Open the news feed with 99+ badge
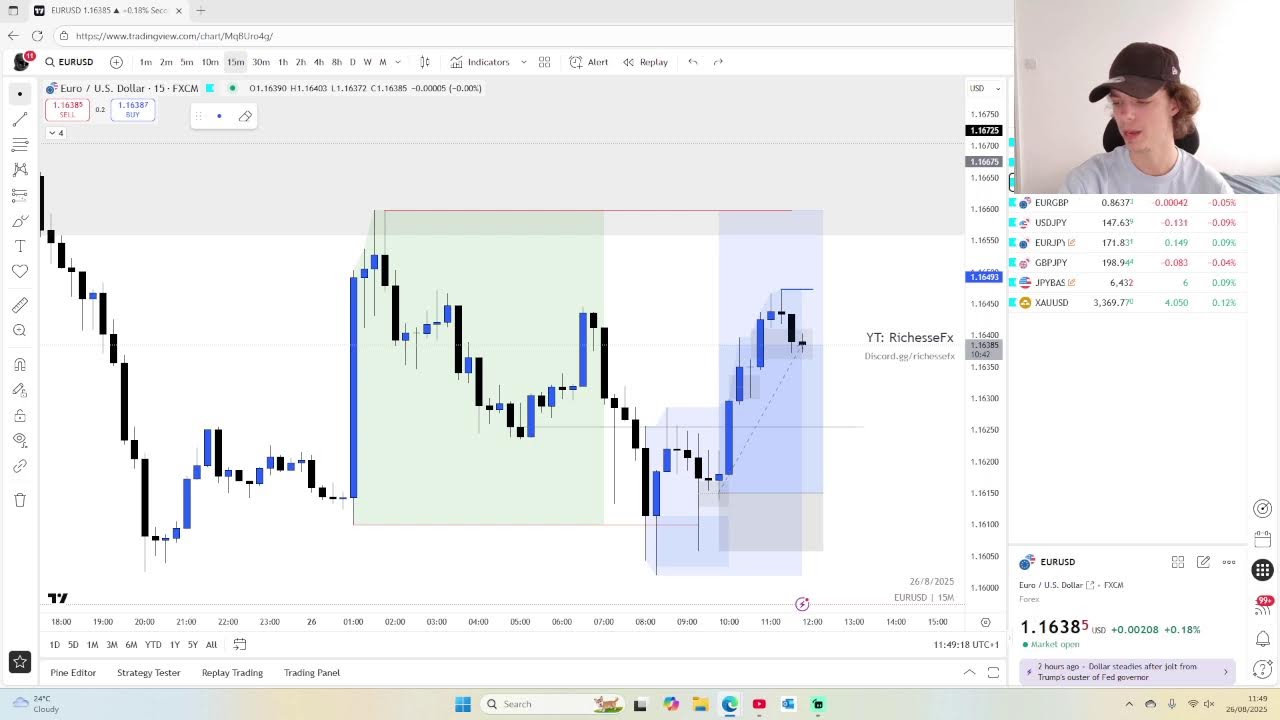 click(x=1263, y=604)
